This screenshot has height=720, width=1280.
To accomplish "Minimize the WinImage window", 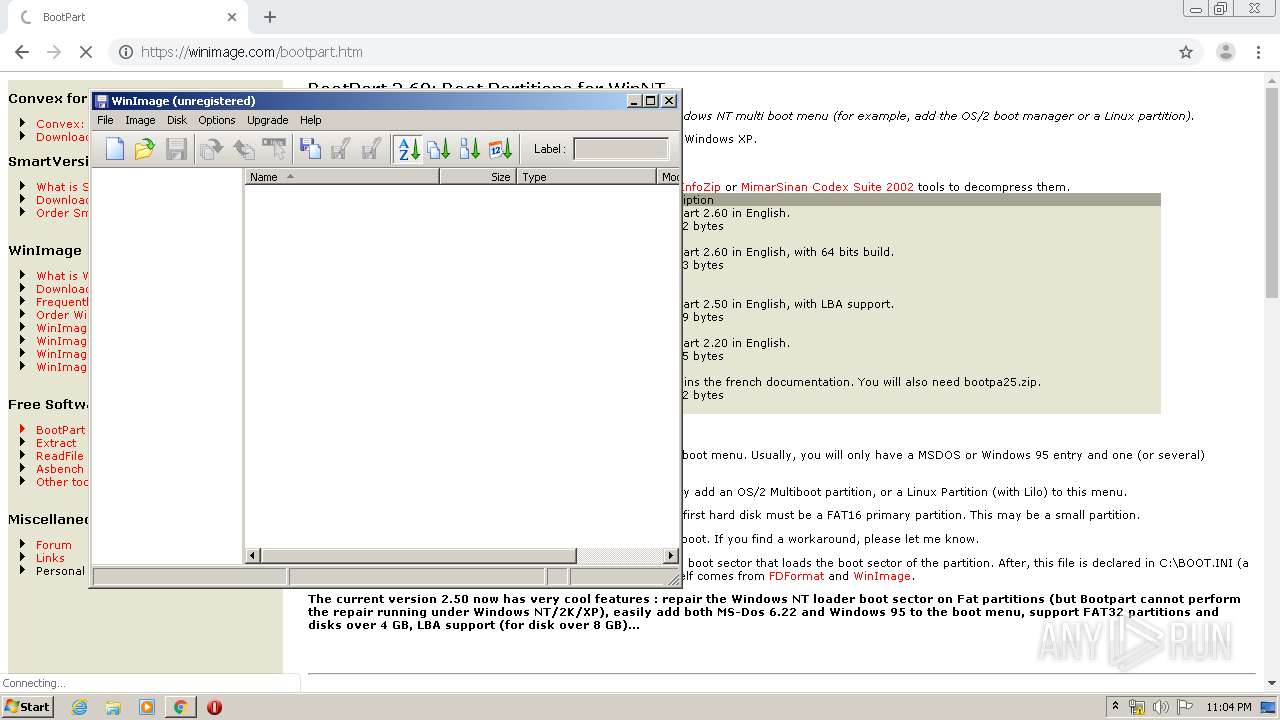I will tap(634, 101).
